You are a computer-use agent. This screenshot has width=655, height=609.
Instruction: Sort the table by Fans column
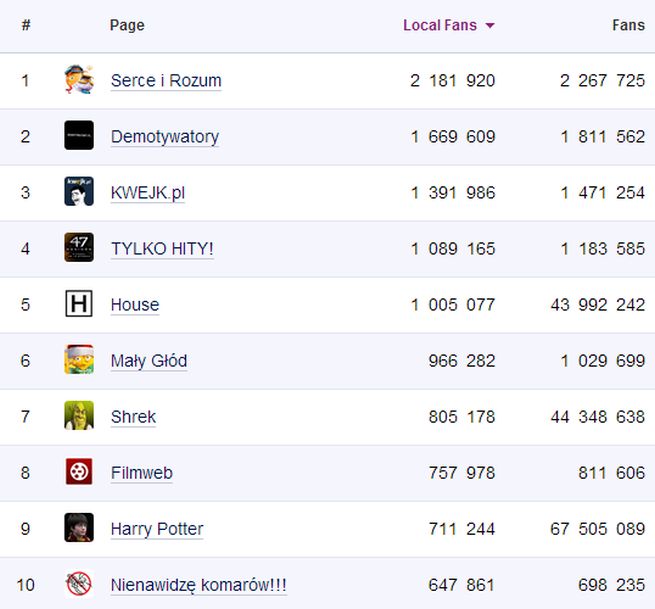pos(628,25)
